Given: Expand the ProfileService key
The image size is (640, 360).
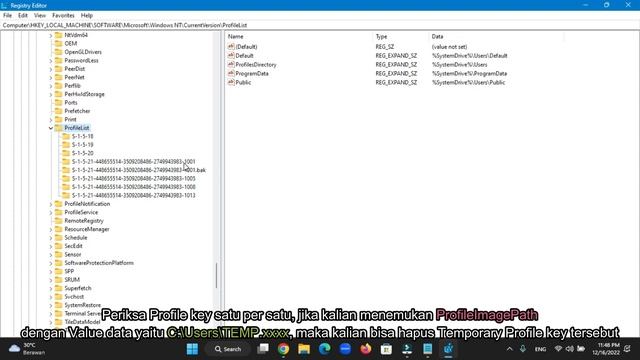Looking at the screenshot, I should coord(51,213).
